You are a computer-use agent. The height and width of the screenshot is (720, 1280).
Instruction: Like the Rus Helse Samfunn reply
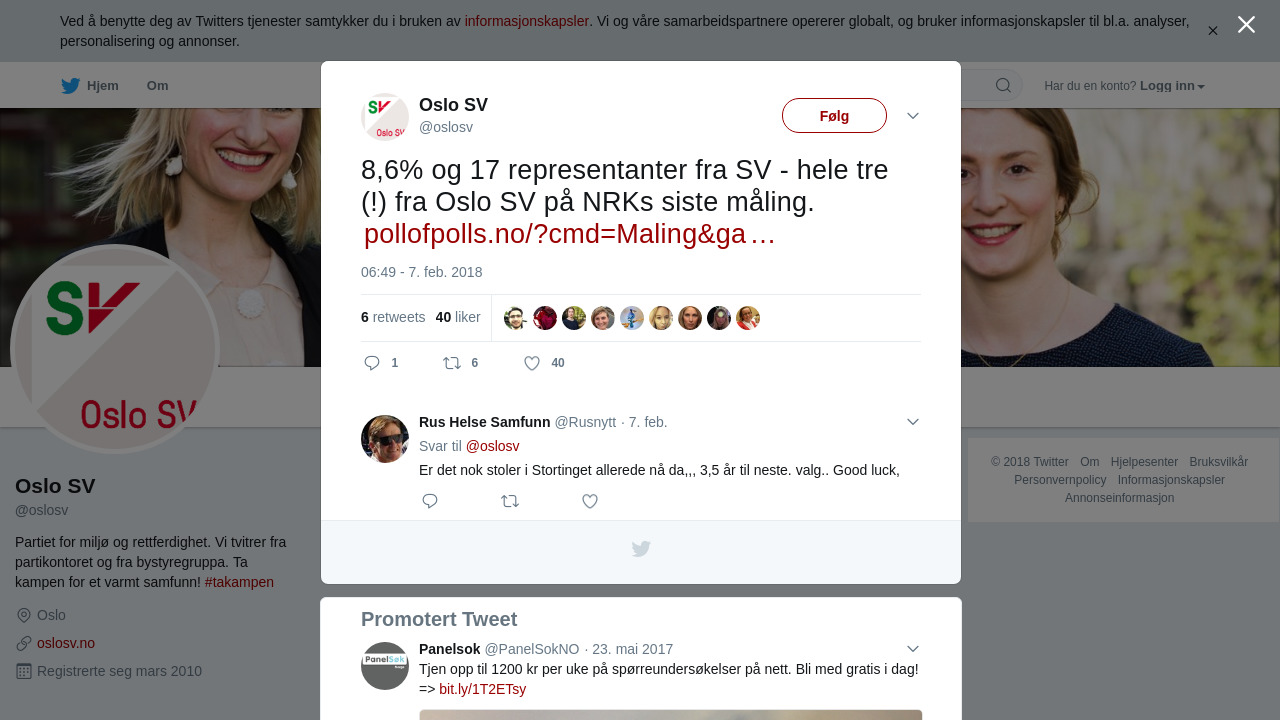click(x=590, y=501)
